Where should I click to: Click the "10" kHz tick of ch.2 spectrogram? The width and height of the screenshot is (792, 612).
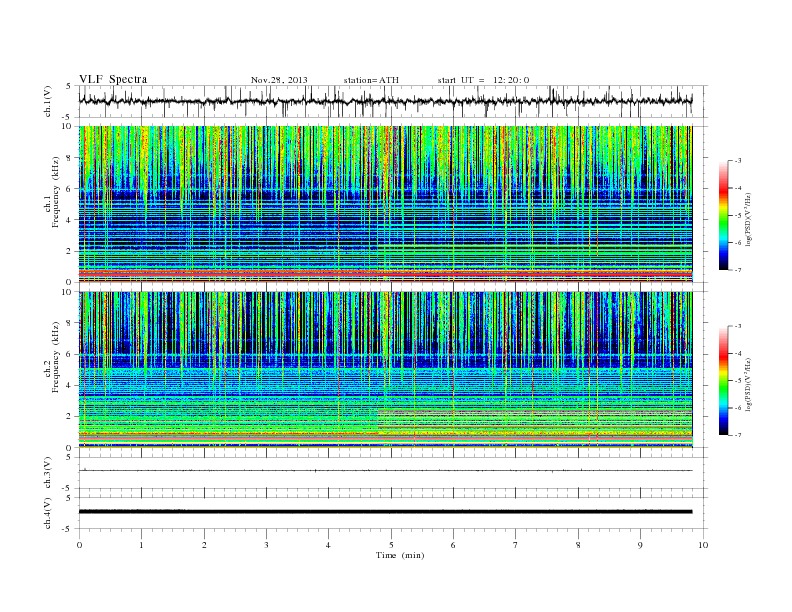tap(68, 292)
